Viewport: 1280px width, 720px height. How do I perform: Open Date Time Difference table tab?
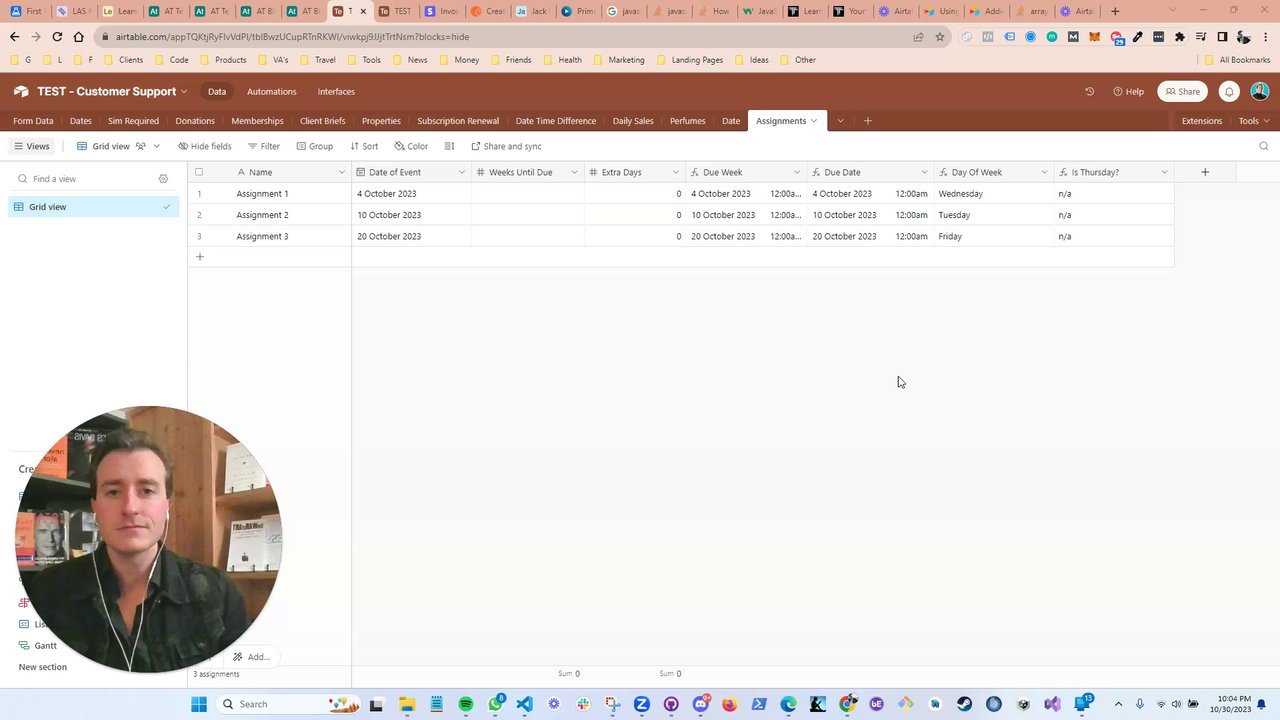(x=556, y=121)
